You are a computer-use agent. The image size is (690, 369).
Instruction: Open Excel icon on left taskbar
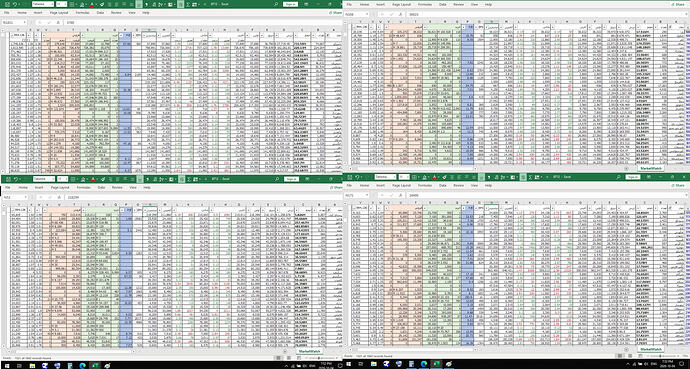tap(95, 364)
